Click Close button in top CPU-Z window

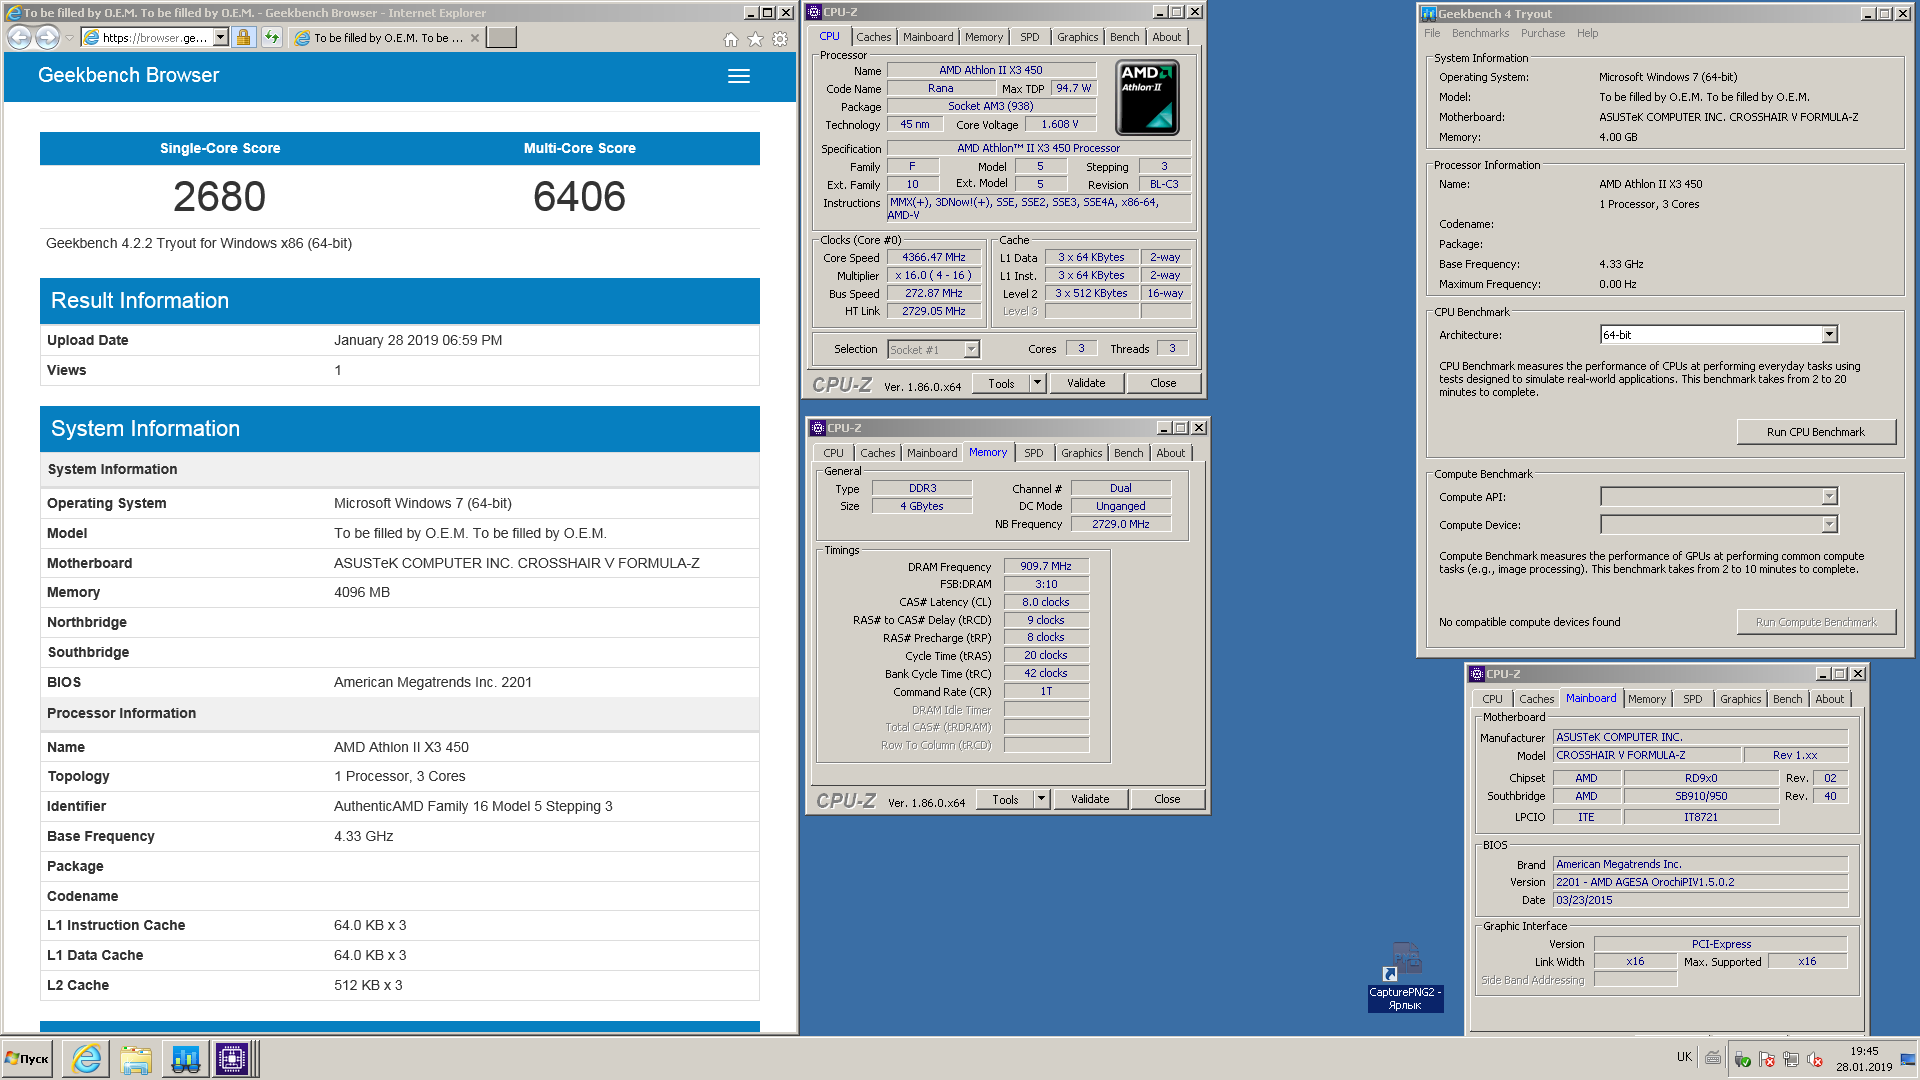tap(1163, 383)
